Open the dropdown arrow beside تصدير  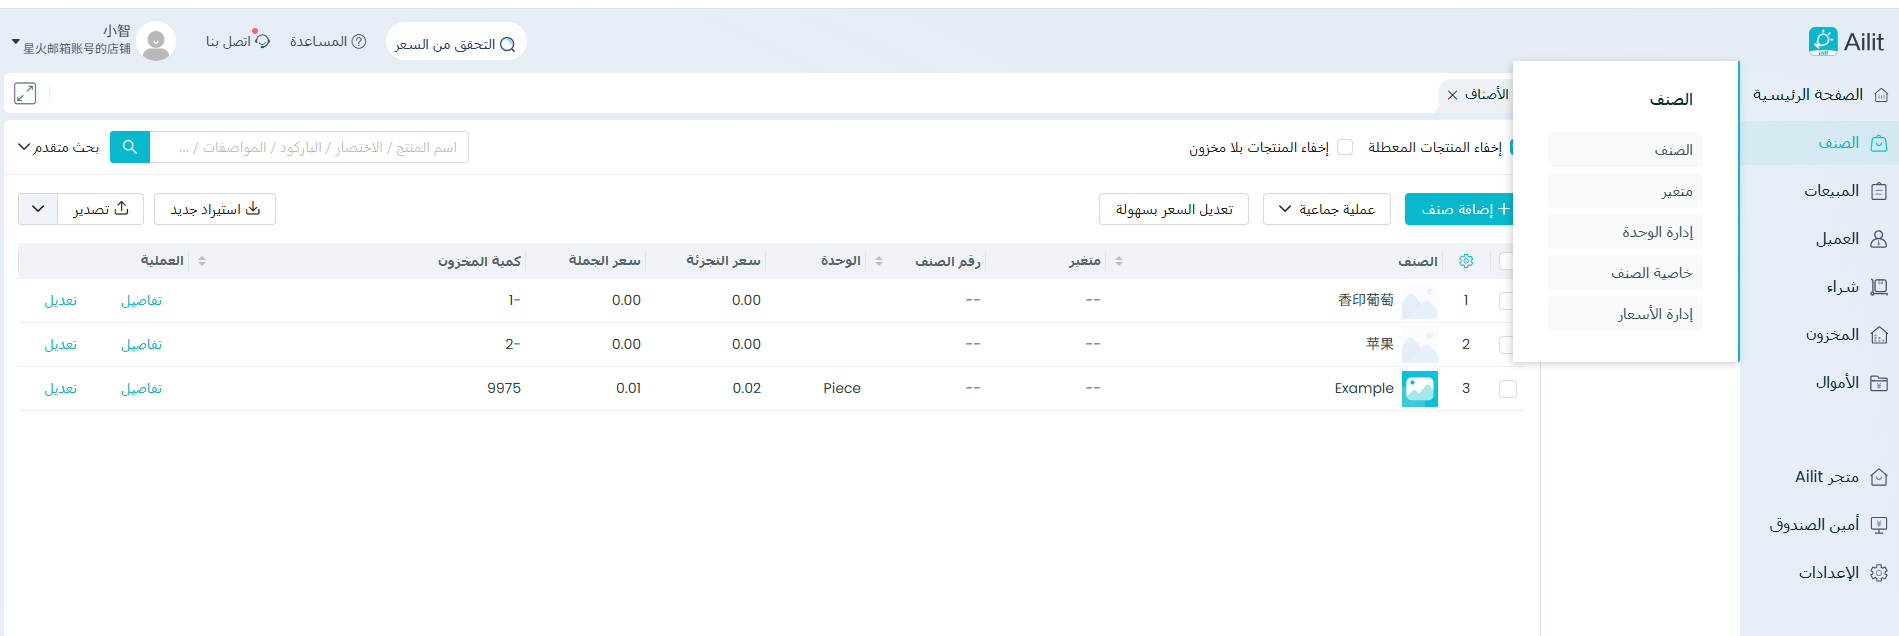38,209
